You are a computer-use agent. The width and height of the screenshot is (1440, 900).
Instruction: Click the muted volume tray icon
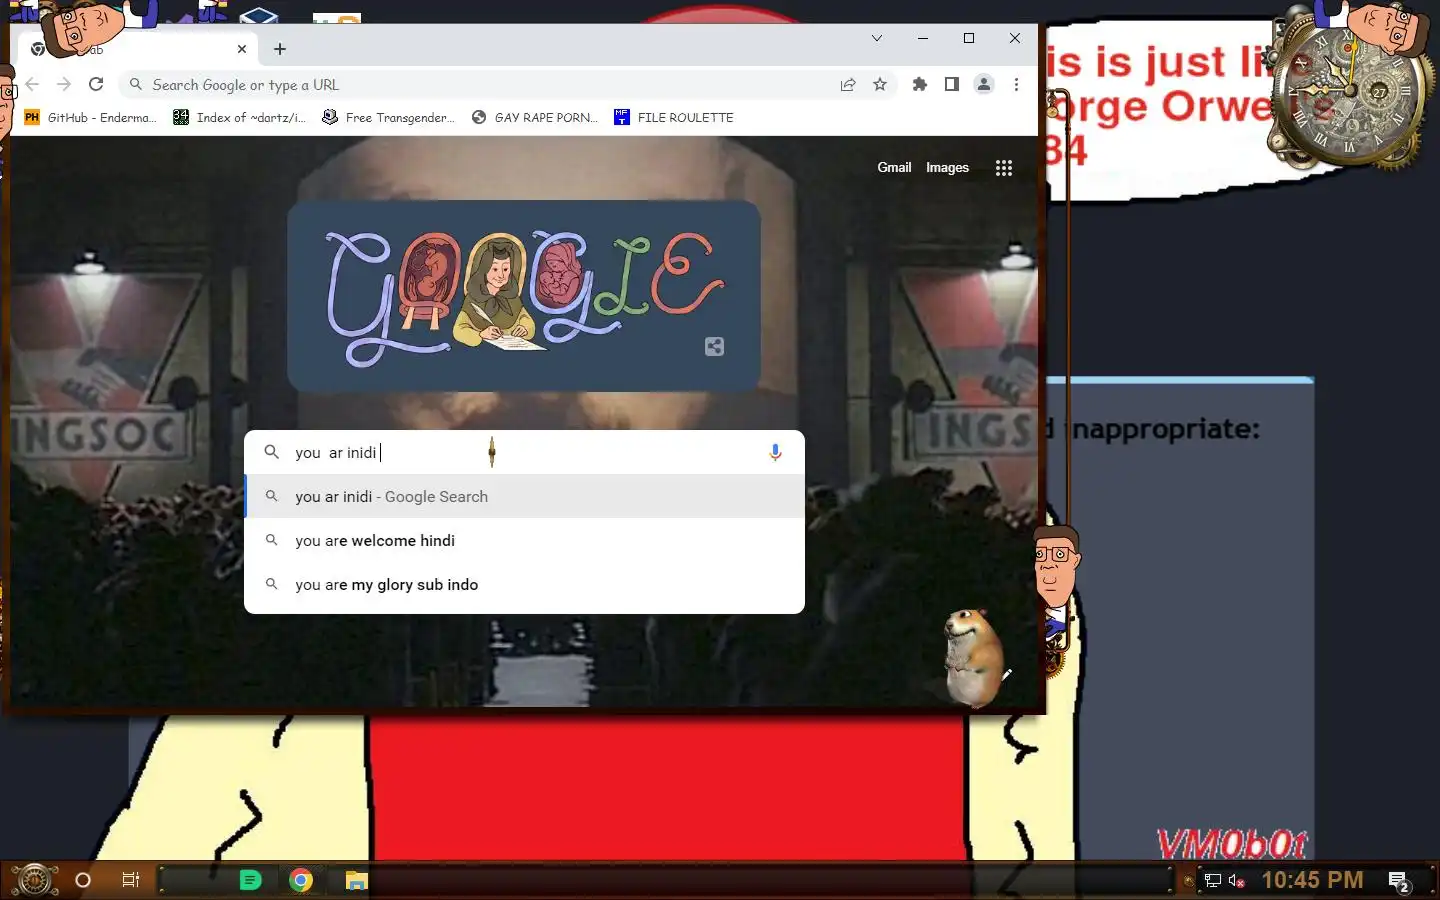pos(1236,880)
